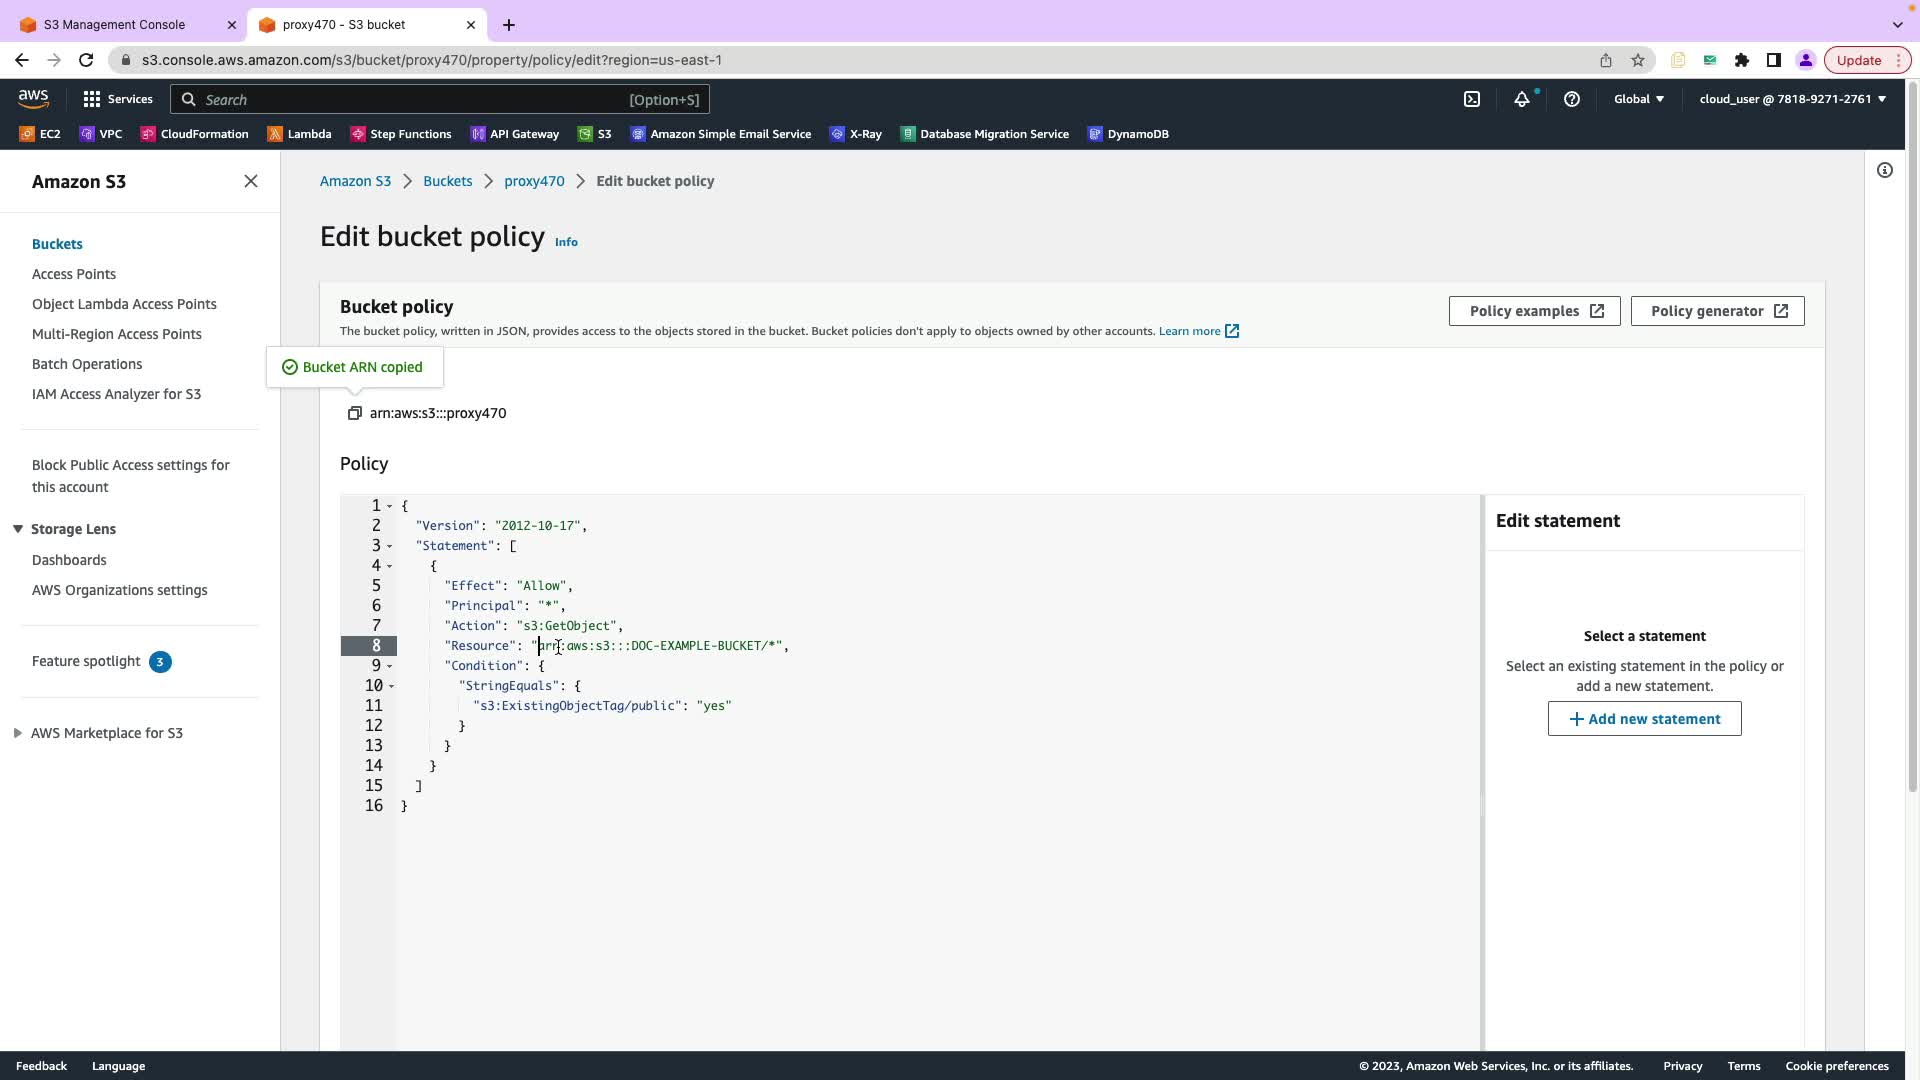Open the cloud_user account dropdown
The image size is (1920, 1080).
(1791, 99)
